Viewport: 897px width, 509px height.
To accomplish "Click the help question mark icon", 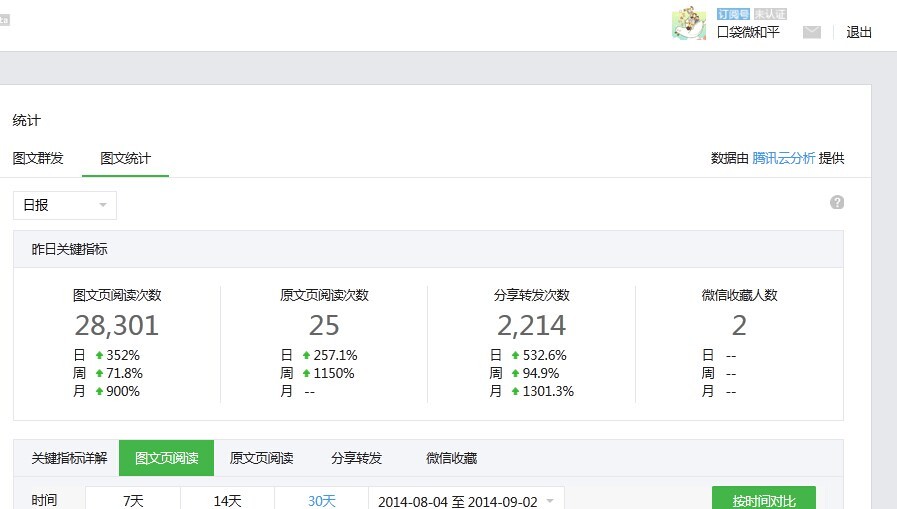I will coord(837,202).
